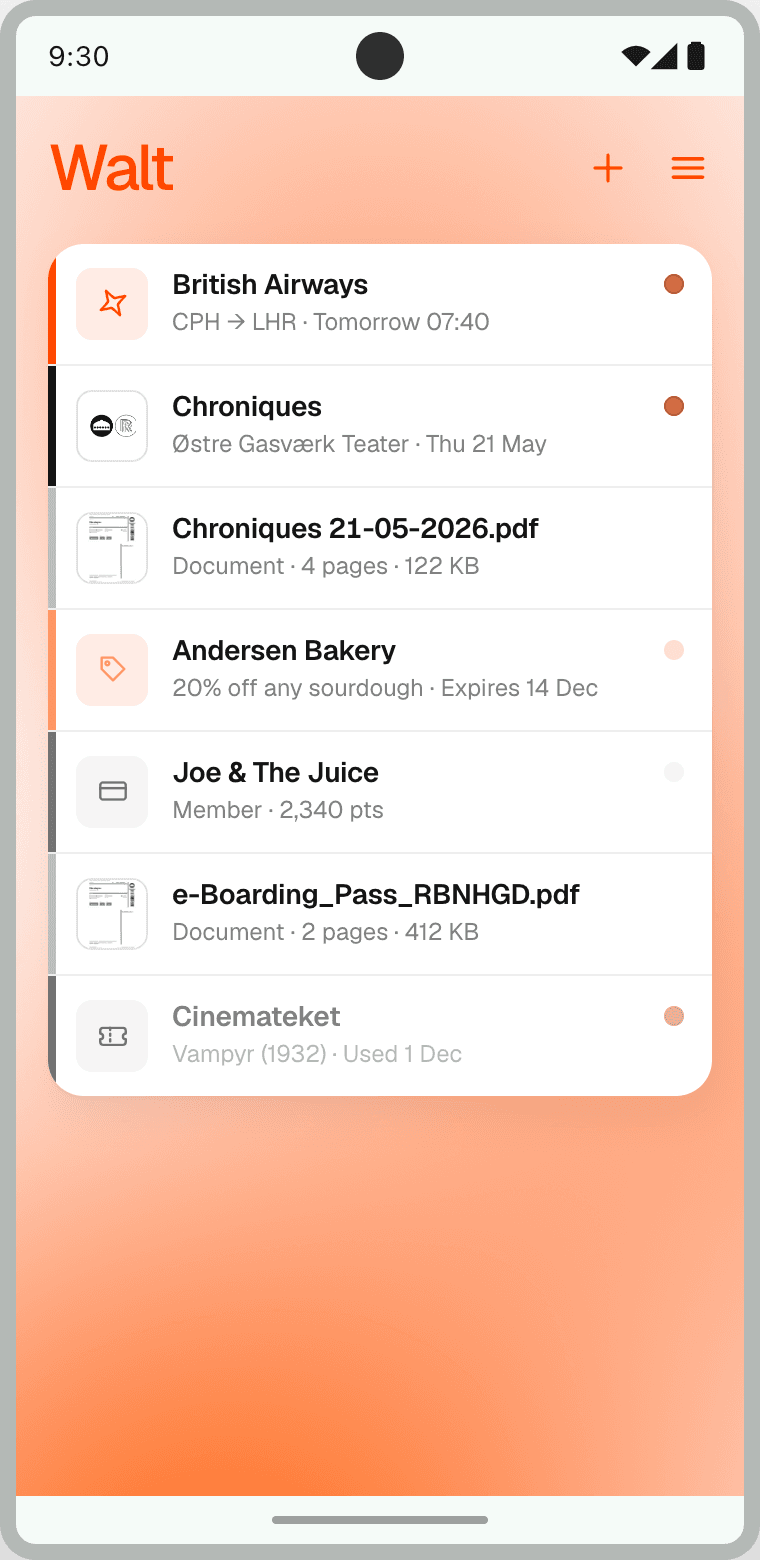Viewport: 760px width, 1560px height.
Task: Open the Chroniques 21-05-2026.pdf file name
Action: click(x=355, y=529)
